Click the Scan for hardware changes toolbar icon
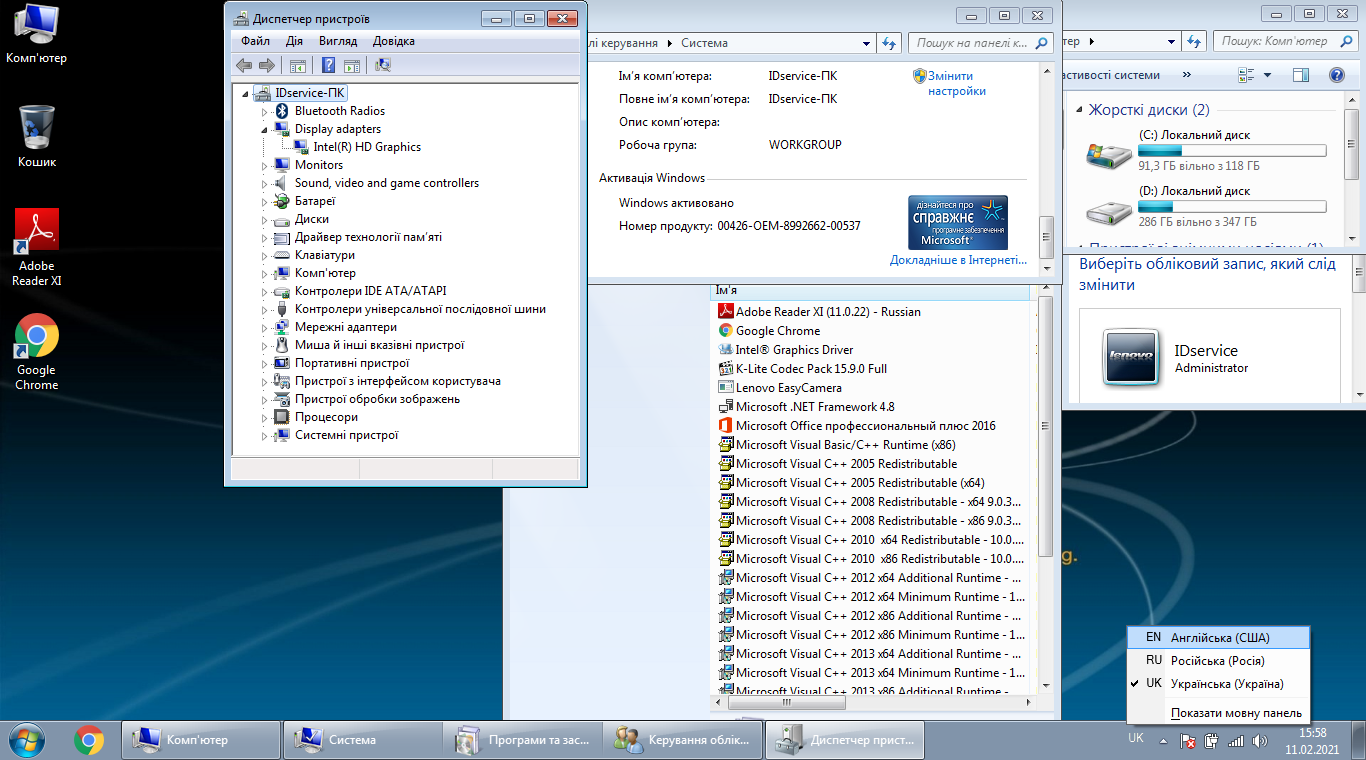 [382, 66]
